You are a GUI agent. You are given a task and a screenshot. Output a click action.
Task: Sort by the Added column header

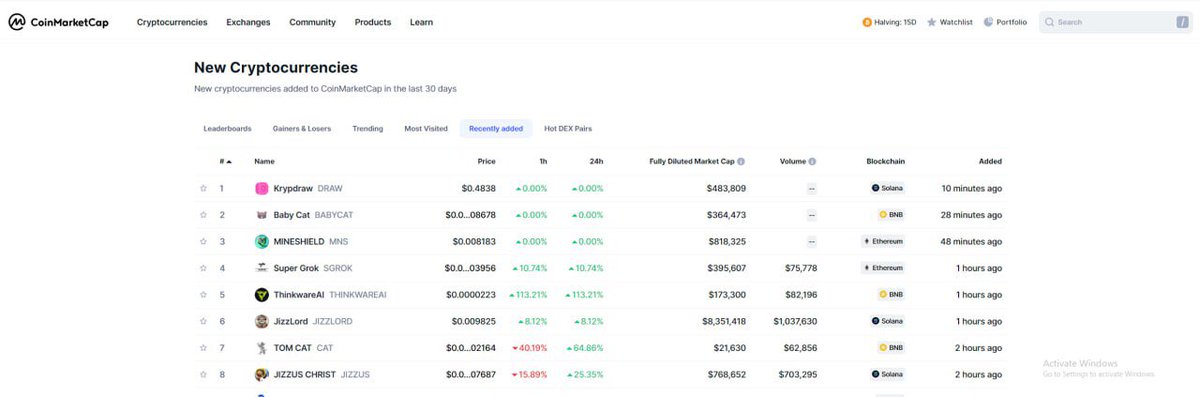pyautogui.click(x=990, y=161)
